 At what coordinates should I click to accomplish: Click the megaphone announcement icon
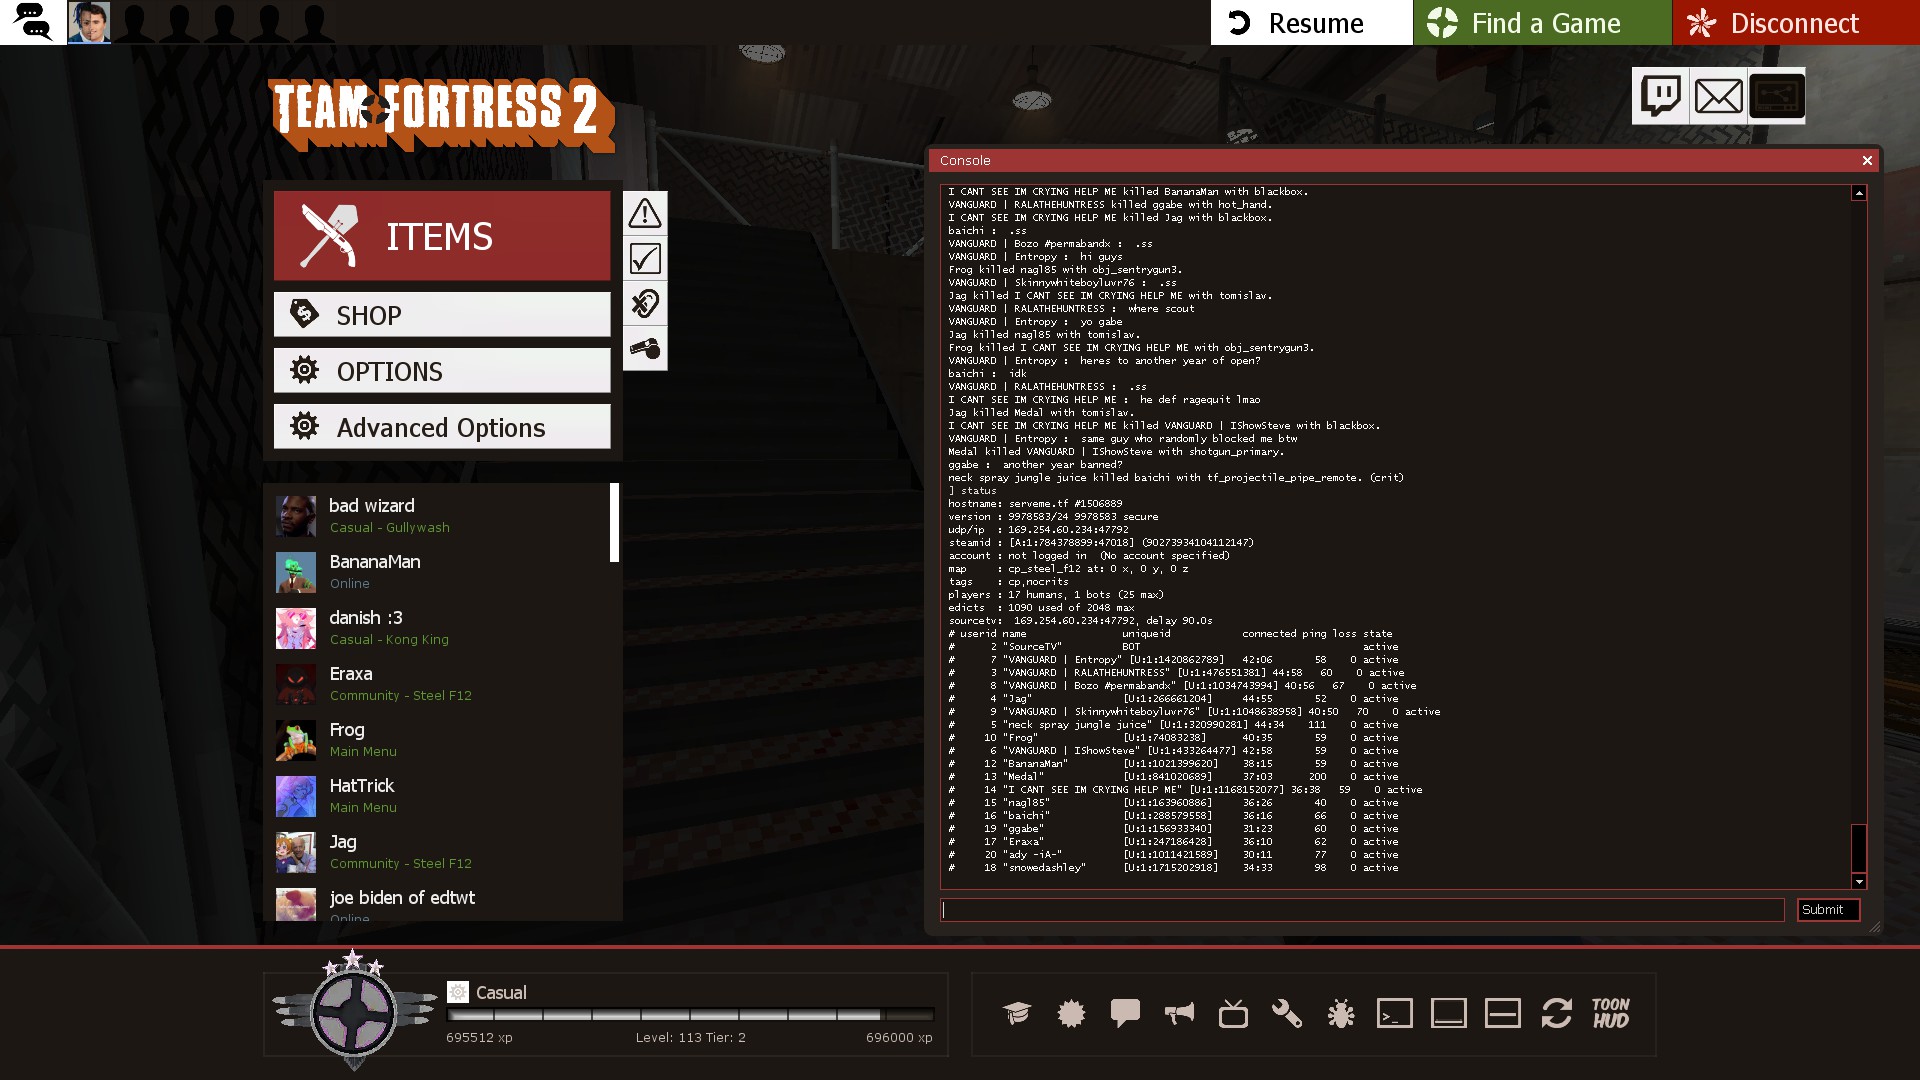point(1179,1014)
